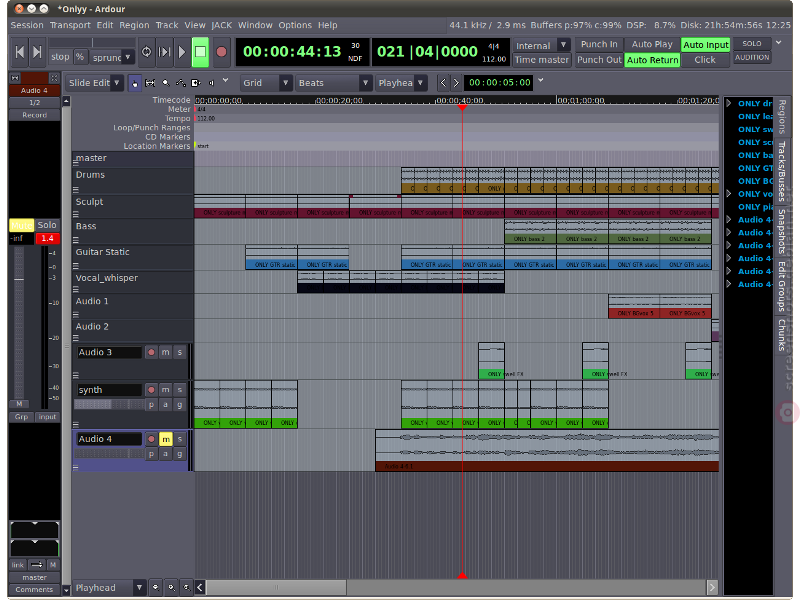
Task: Toggle loop playback button
Action: pyautogui.click(x=146, y=52)
